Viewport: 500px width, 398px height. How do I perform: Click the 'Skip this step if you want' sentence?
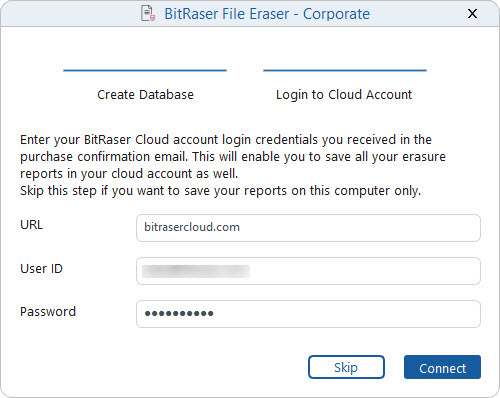pos(220,191)
